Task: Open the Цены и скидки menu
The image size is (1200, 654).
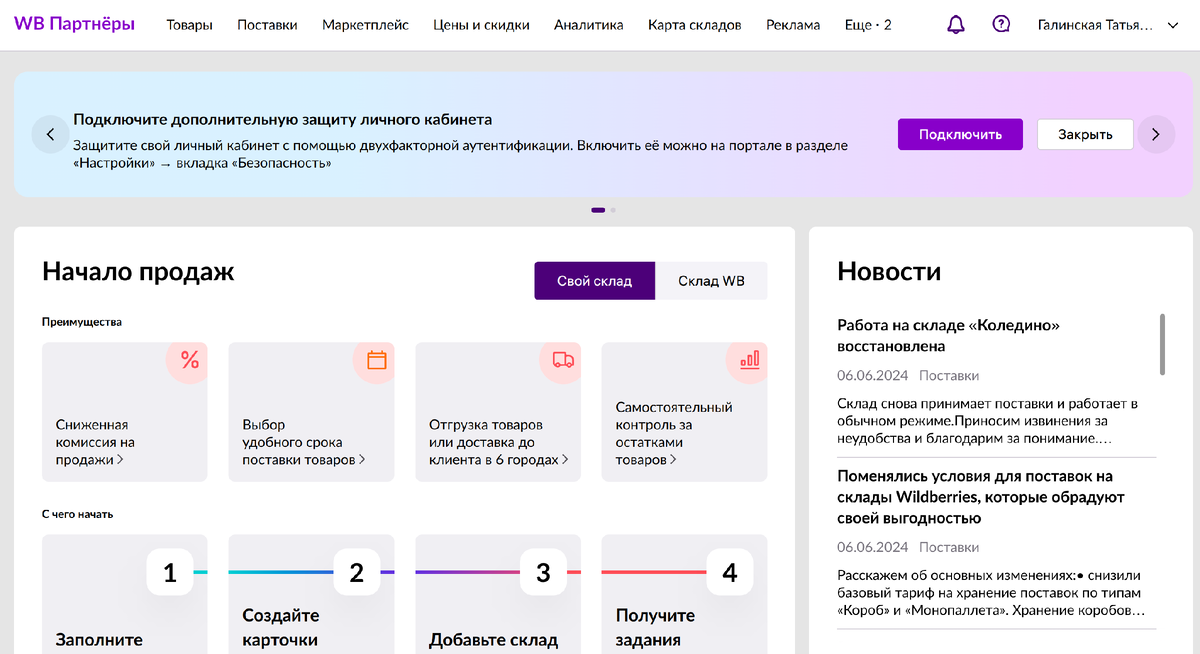Action: click(x=482, y=25)
